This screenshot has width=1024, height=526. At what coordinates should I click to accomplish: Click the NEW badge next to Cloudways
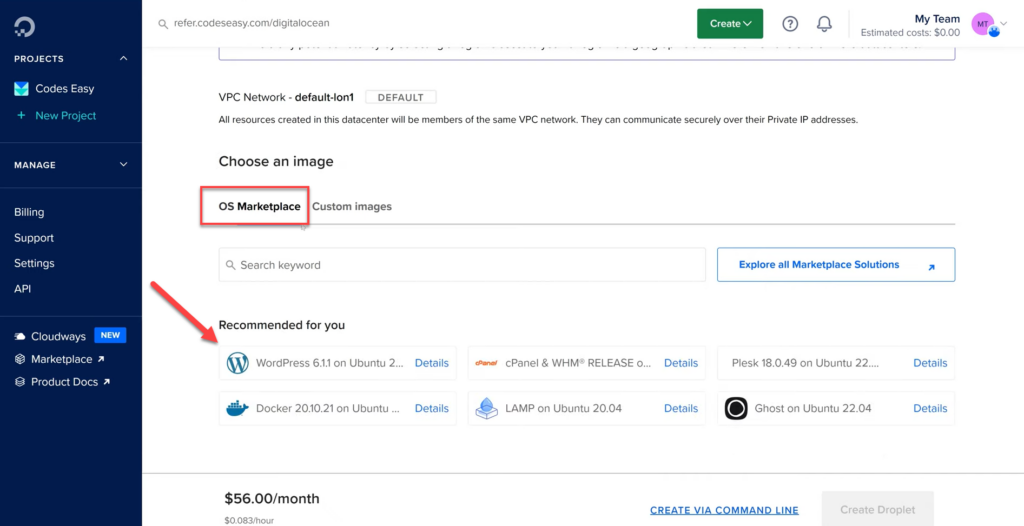click(110, 335)
